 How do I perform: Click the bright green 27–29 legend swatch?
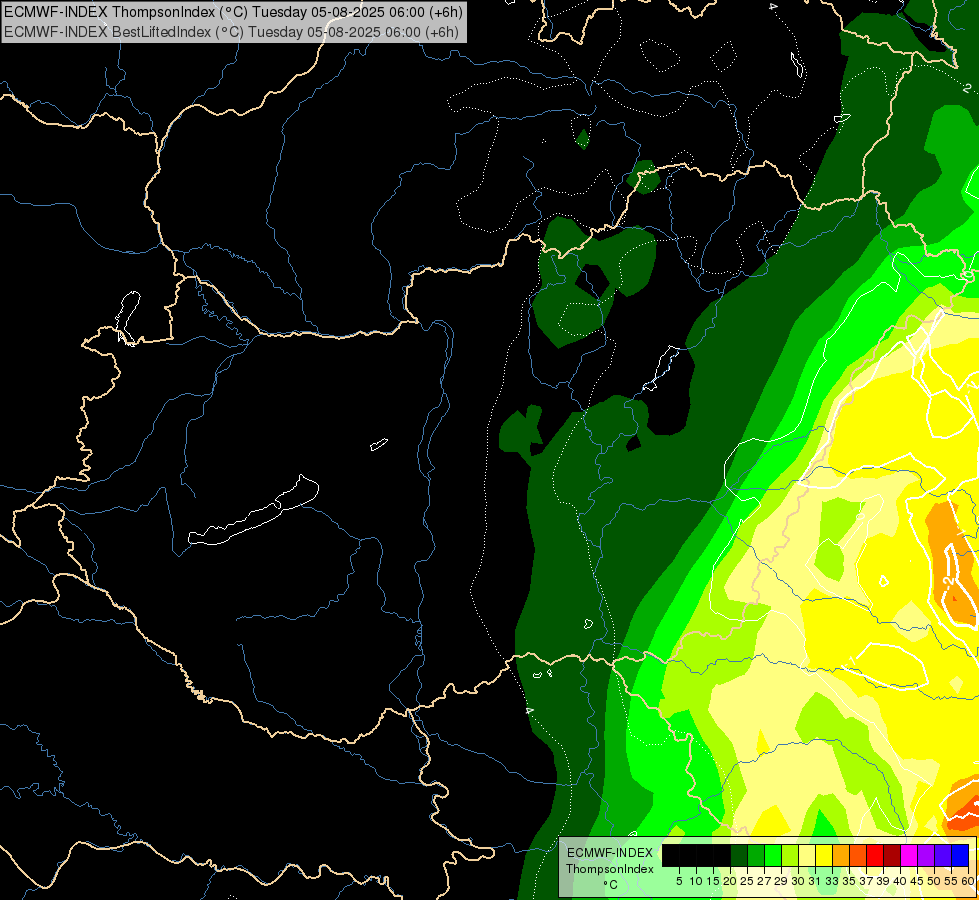pyautogui.click(x=773, y=855)
